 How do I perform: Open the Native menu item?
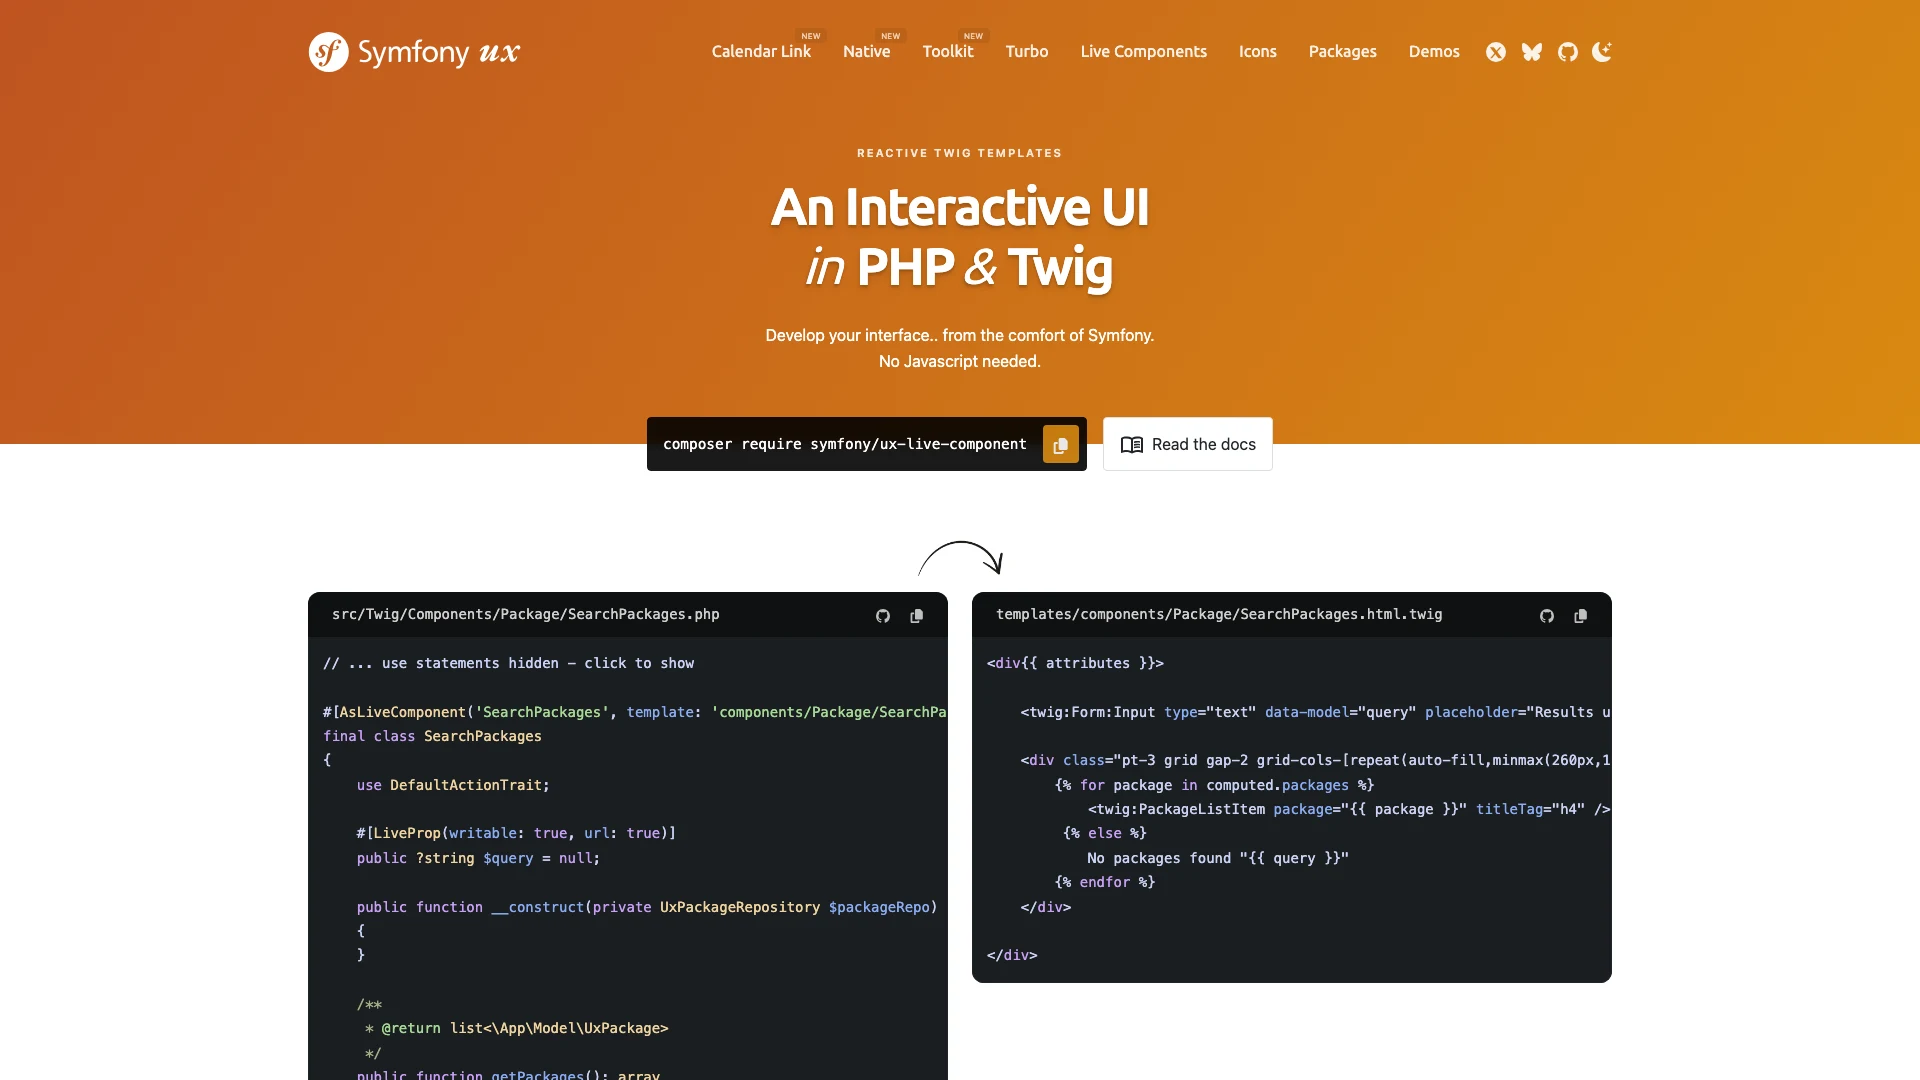click(866, 52)
